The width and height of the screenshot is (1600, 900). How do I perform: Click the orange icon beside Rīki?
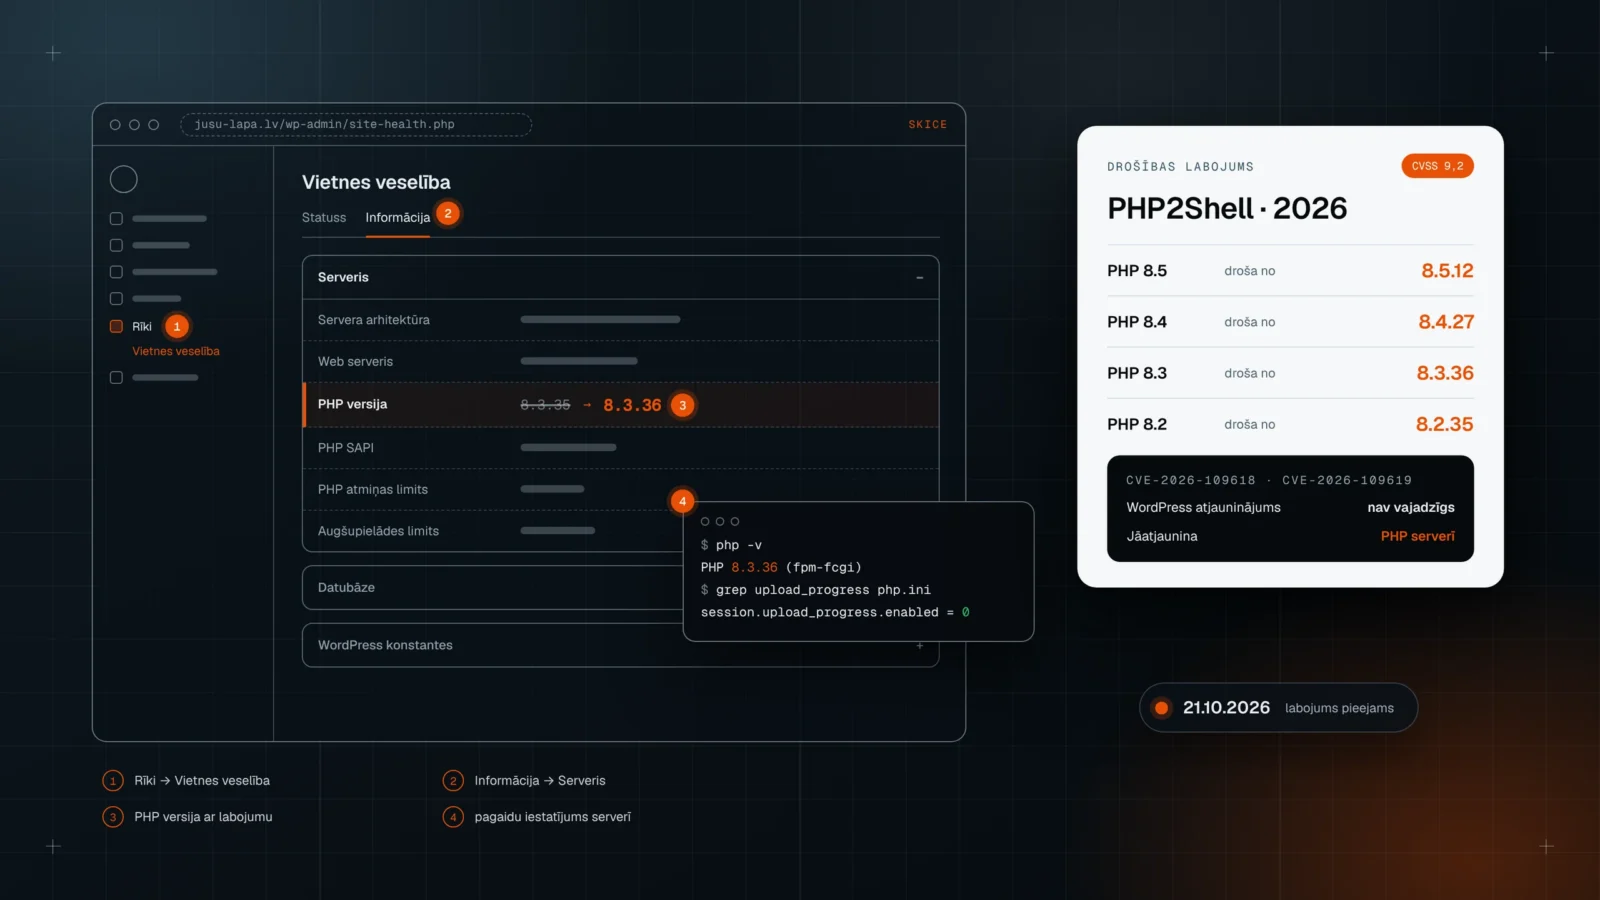coord(116,326)
